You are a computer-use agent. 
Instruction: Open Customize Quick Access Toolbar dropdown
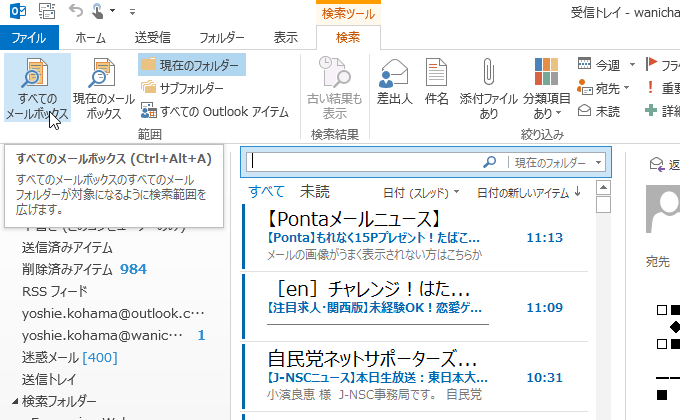132,12
